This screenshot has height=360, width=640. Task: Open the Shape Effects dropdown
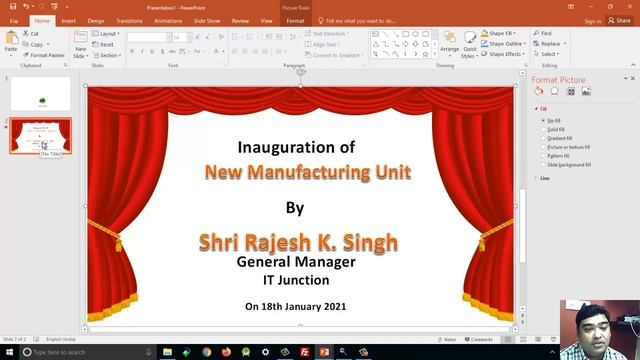(503, 54)
